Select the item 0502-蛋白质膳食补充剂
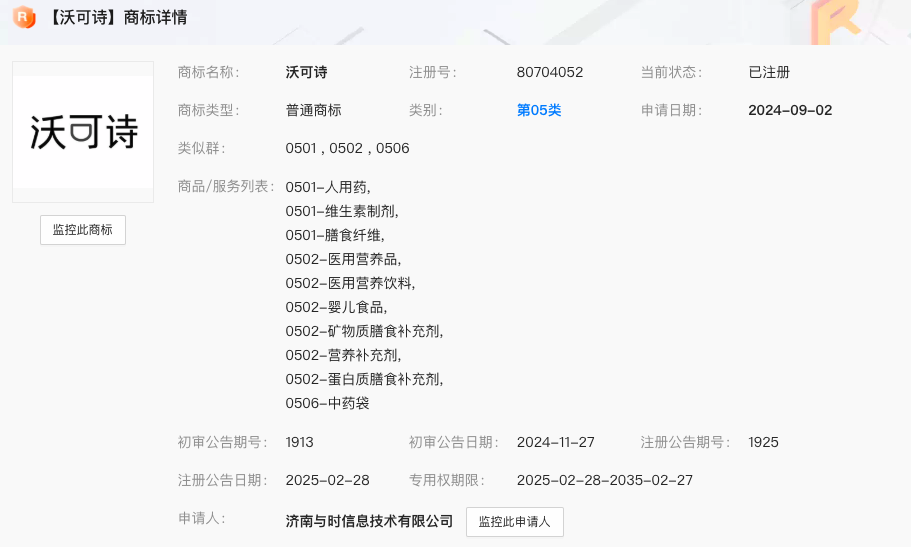911x547 pixels. [x=364, y=379]
